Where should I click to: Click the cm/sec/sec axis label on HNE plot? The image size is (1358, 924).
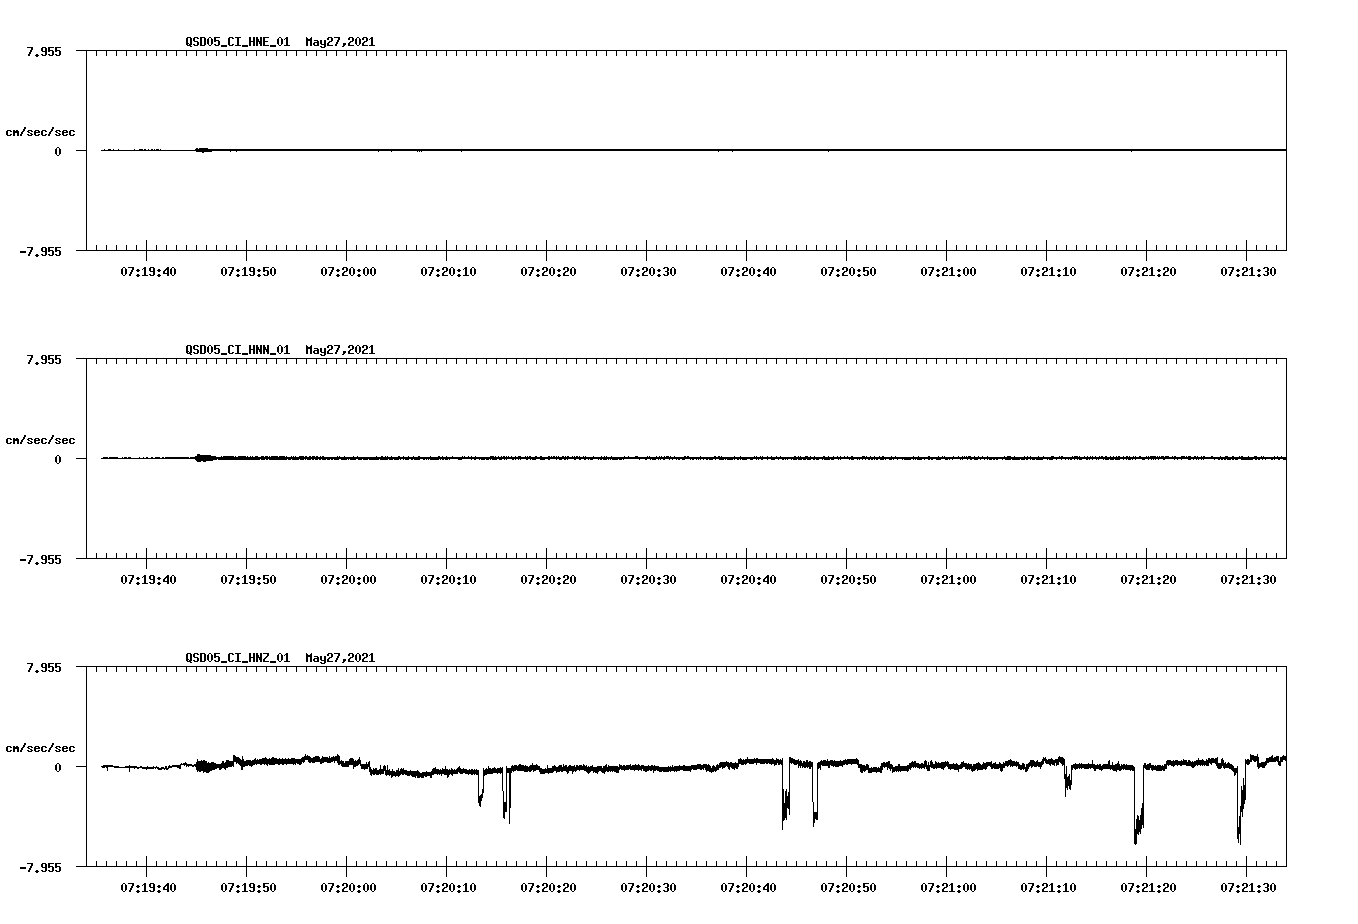[40, 131]
